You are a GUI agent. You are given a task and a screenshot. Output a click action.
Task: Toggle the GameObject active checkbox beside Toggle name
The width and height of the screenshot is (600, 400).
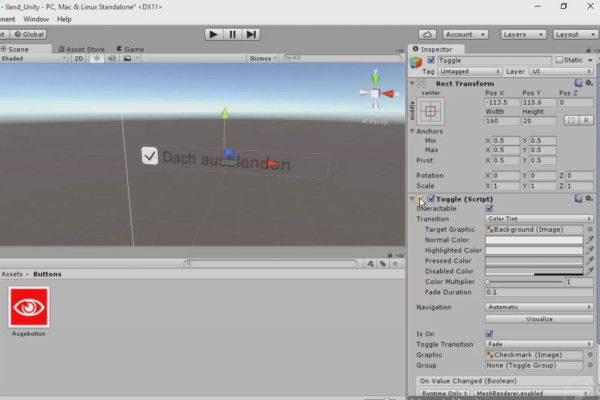click(431, 60)
